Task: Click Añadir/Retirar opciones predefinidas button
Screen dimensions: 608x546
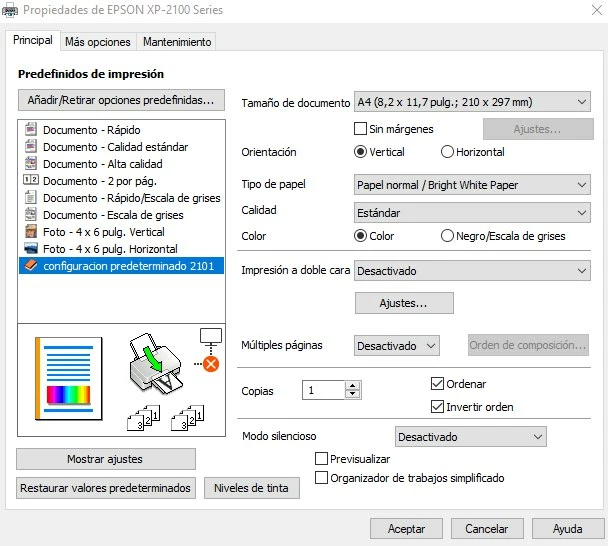Action: (x=121, y=100)
